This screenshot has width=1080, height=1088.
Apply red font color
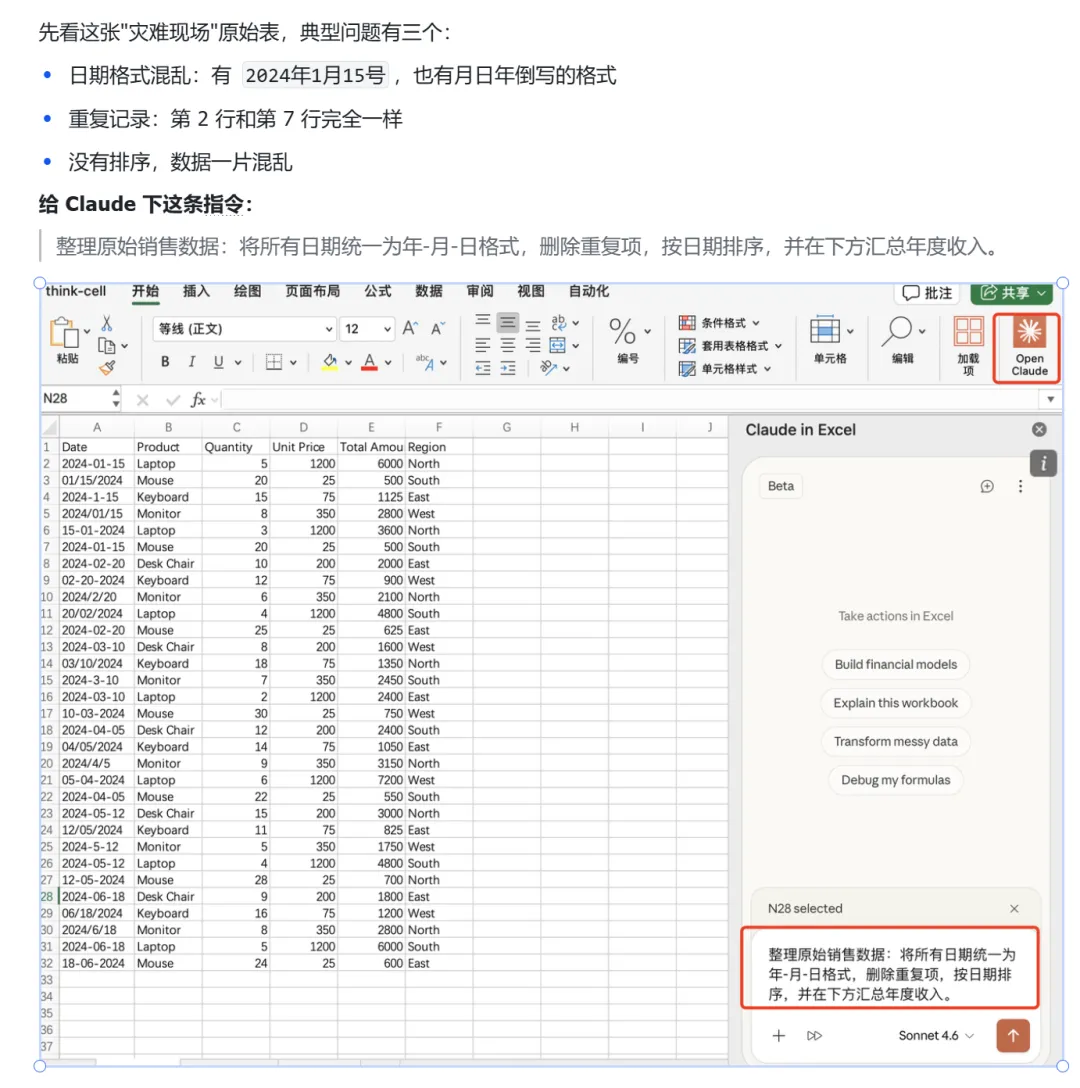click(x=369, y=362)
